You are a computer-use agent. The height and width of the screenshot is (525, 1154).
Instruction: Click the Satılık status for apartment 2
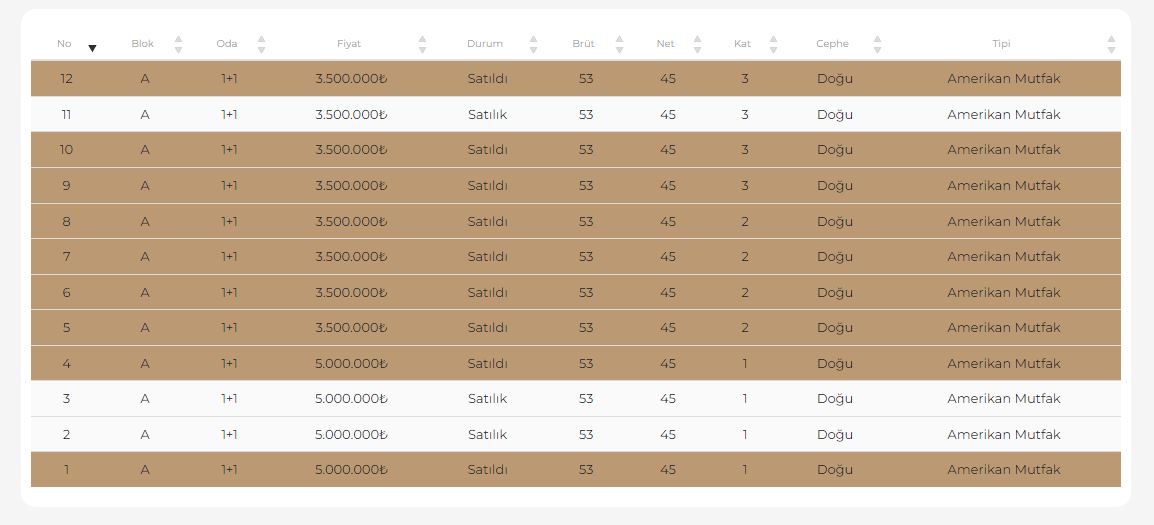(x=487, y=435)
